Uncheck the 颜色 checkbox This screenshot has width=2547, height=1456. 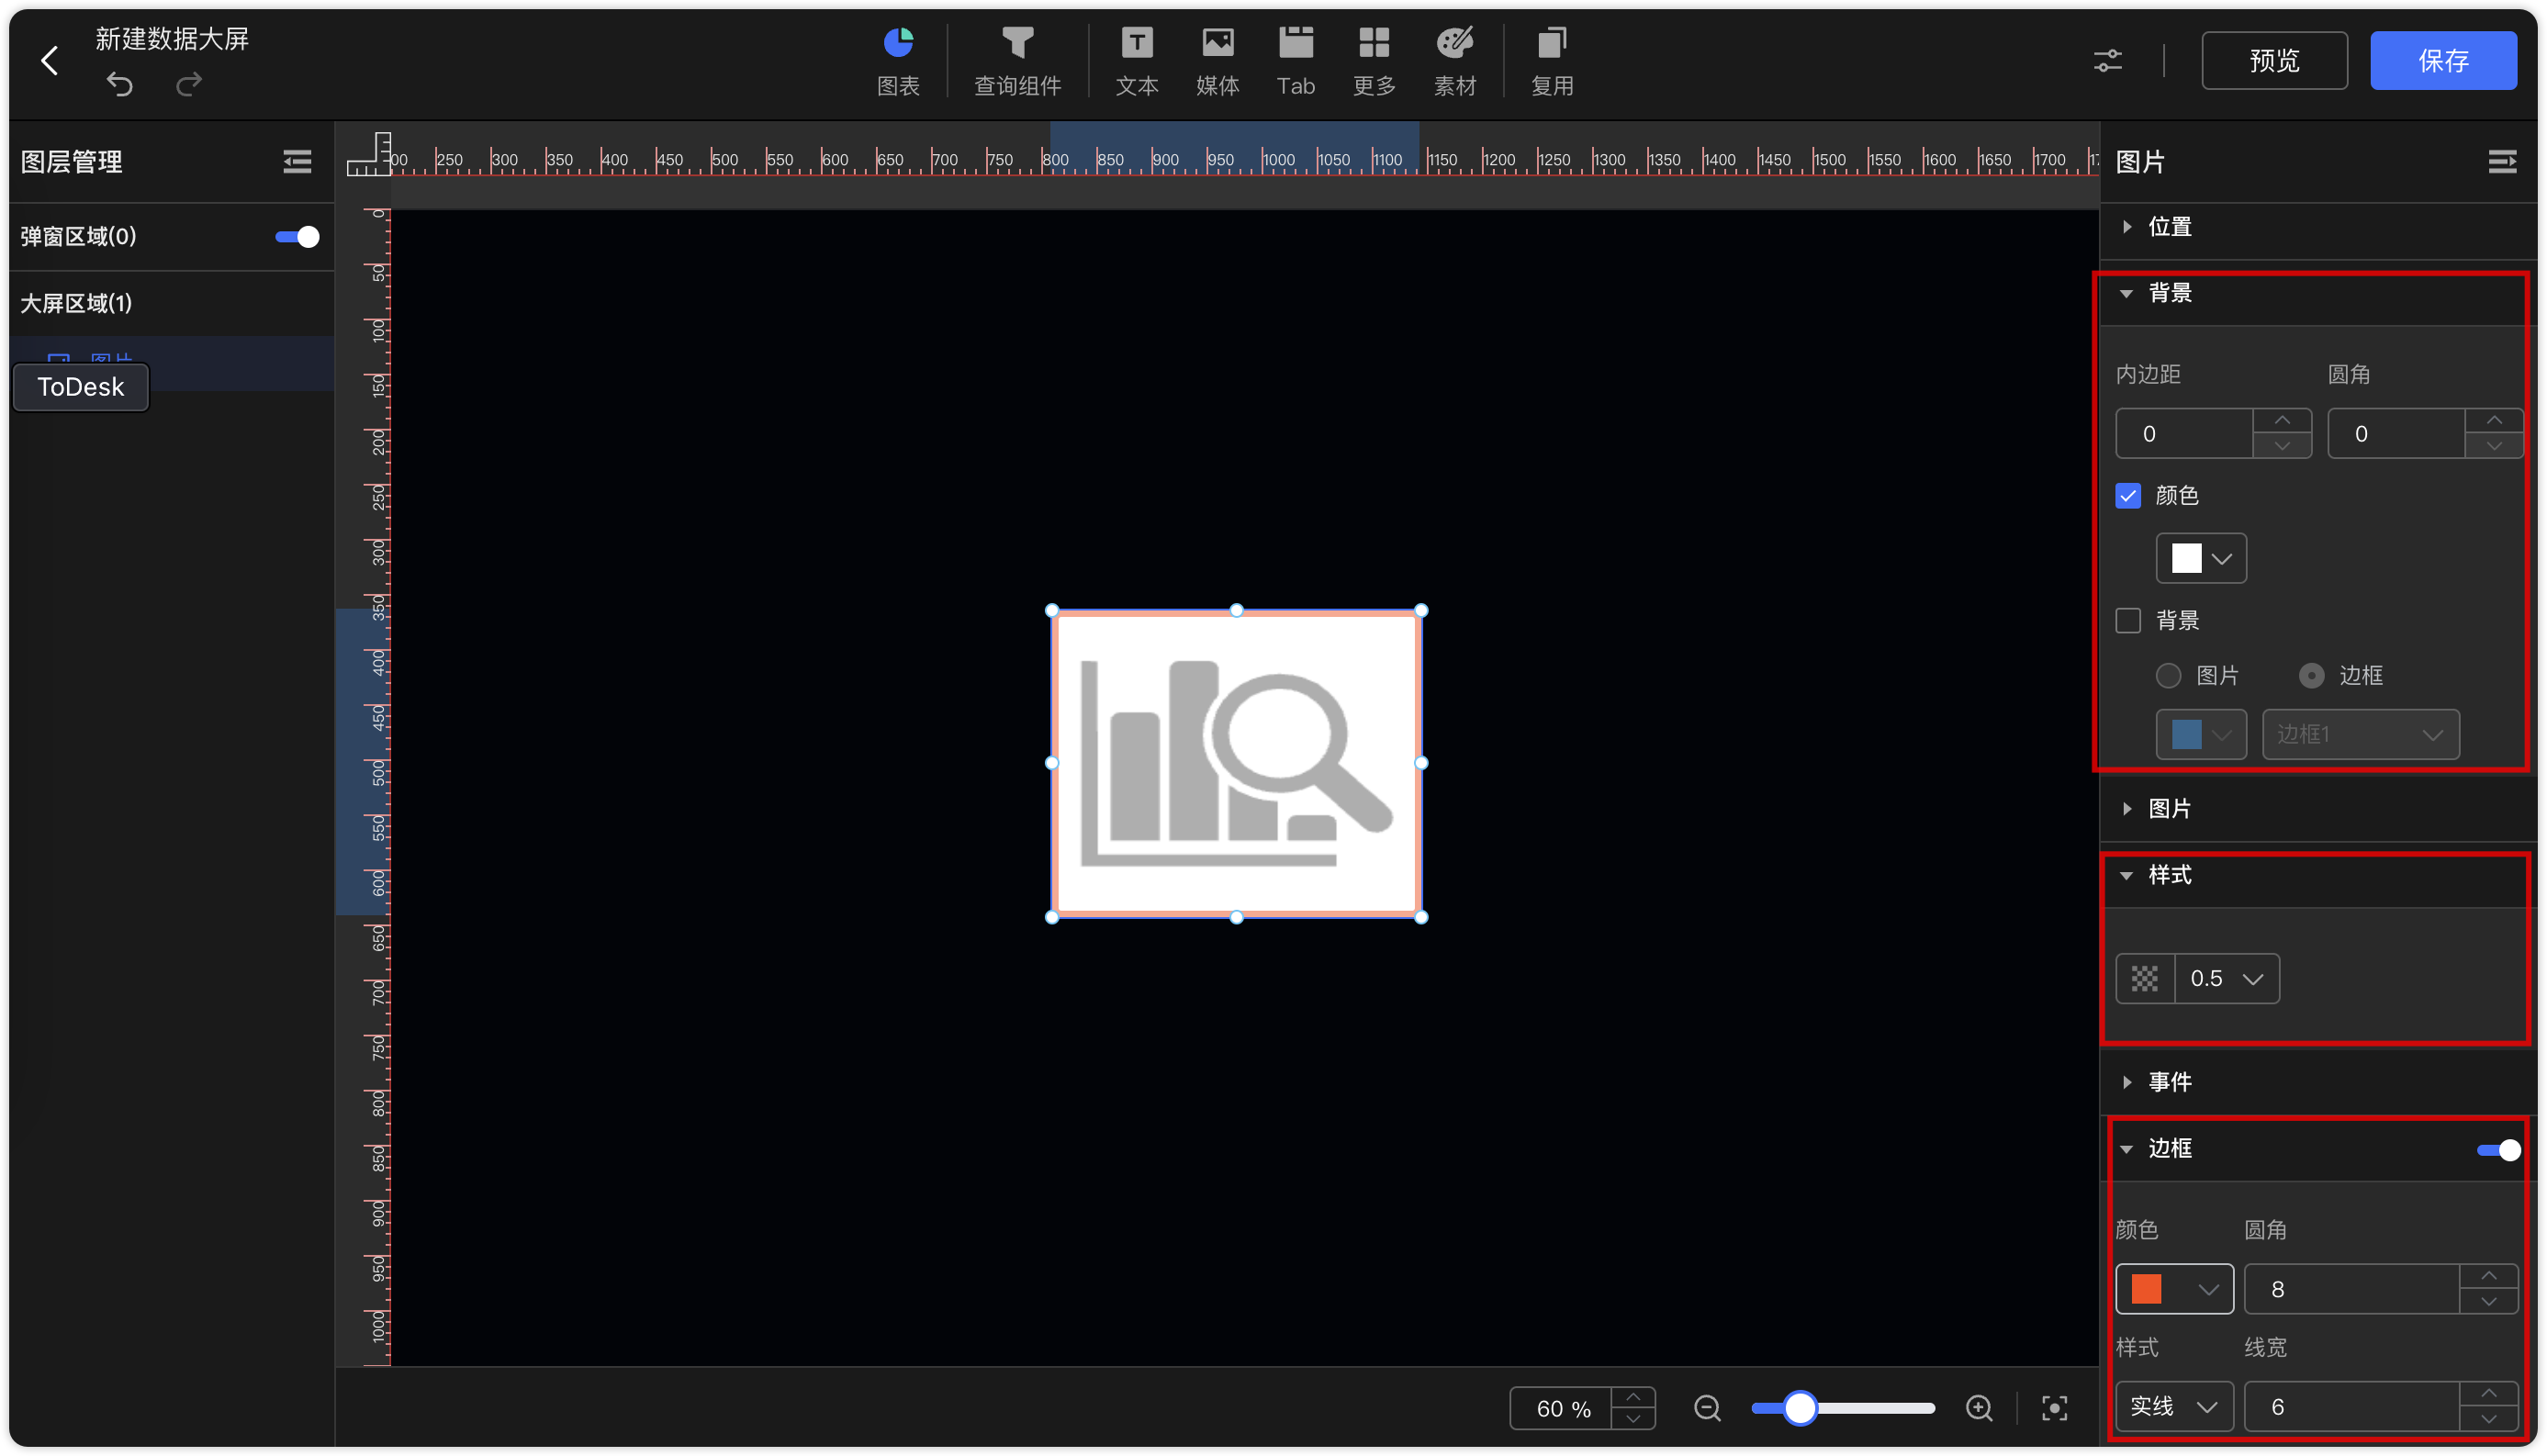[2128, 496]
